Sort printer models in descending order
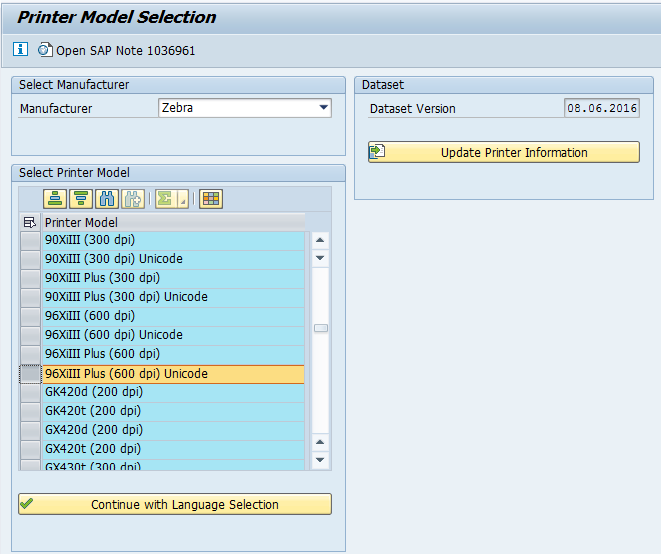This screenshot has width=661, height=554. [x=80, y=199]
